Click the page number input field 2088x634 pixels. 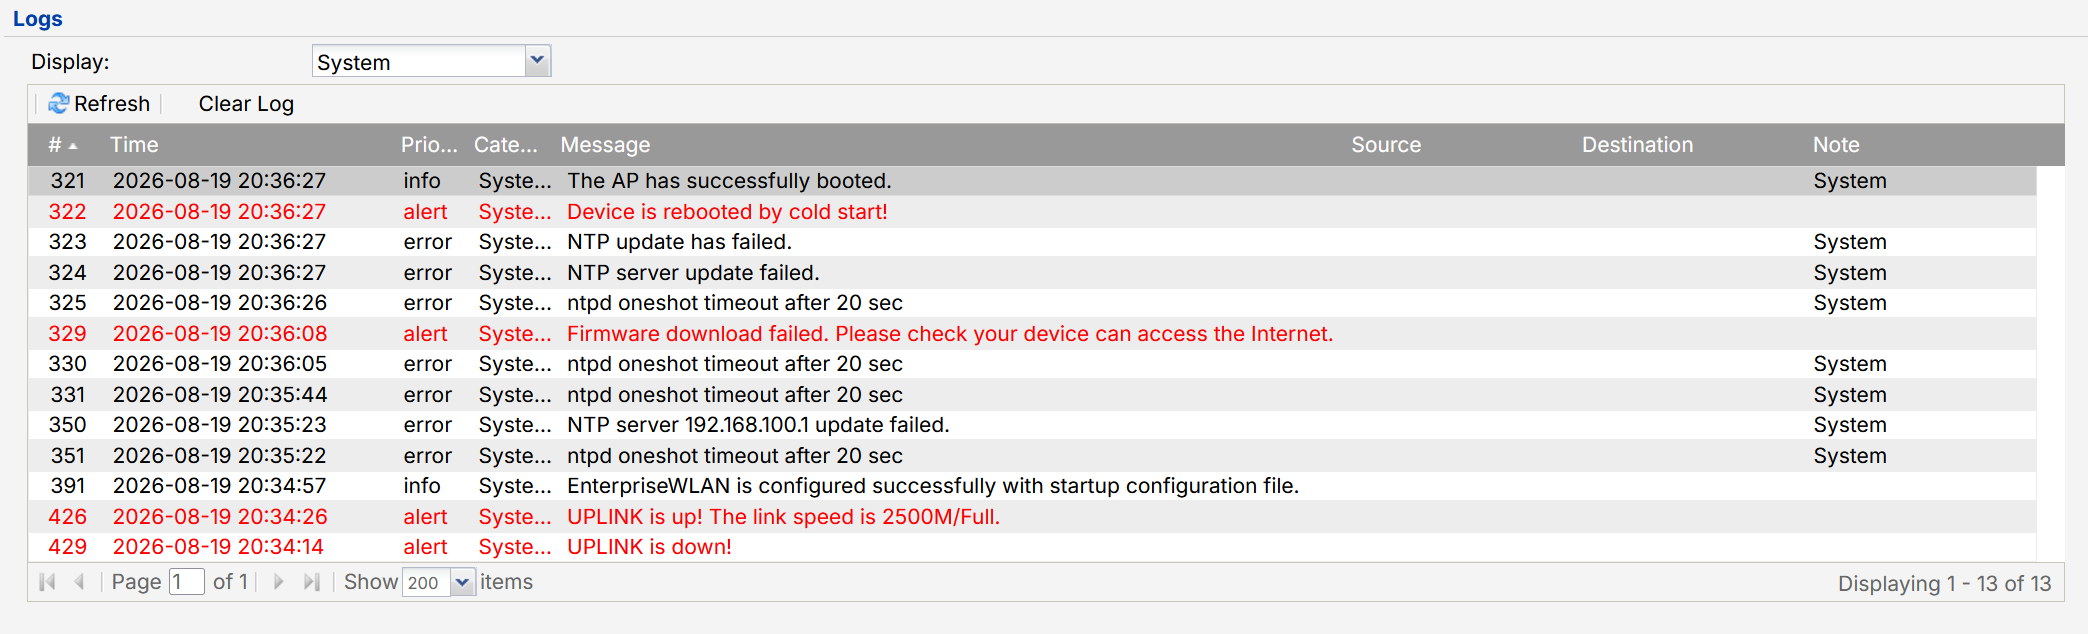pyautogui.click(x=187, y=582)
